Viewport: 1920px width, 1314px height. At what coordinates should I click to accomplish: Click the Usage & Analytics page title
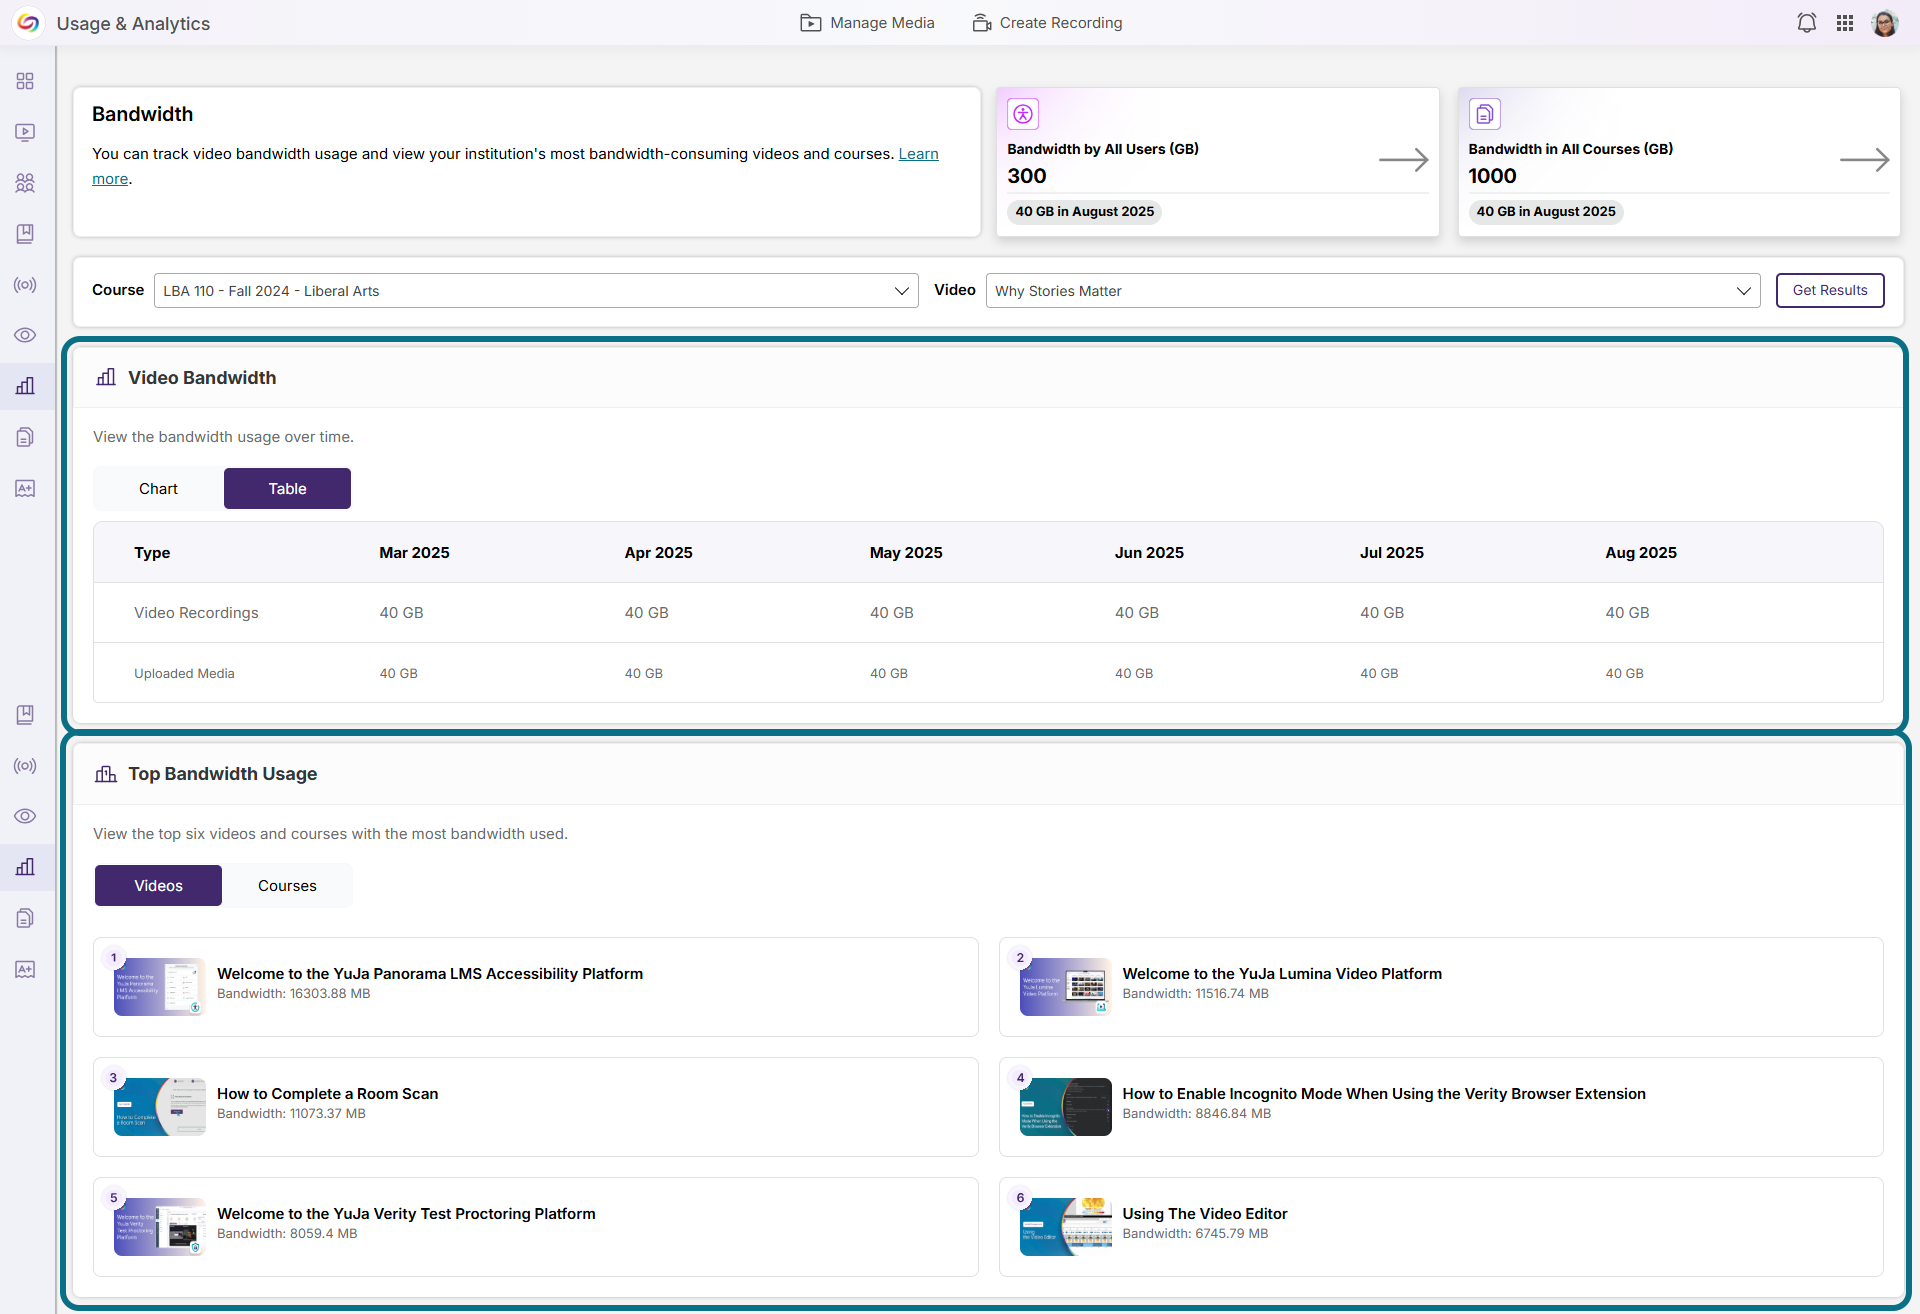tap(133, 24)
